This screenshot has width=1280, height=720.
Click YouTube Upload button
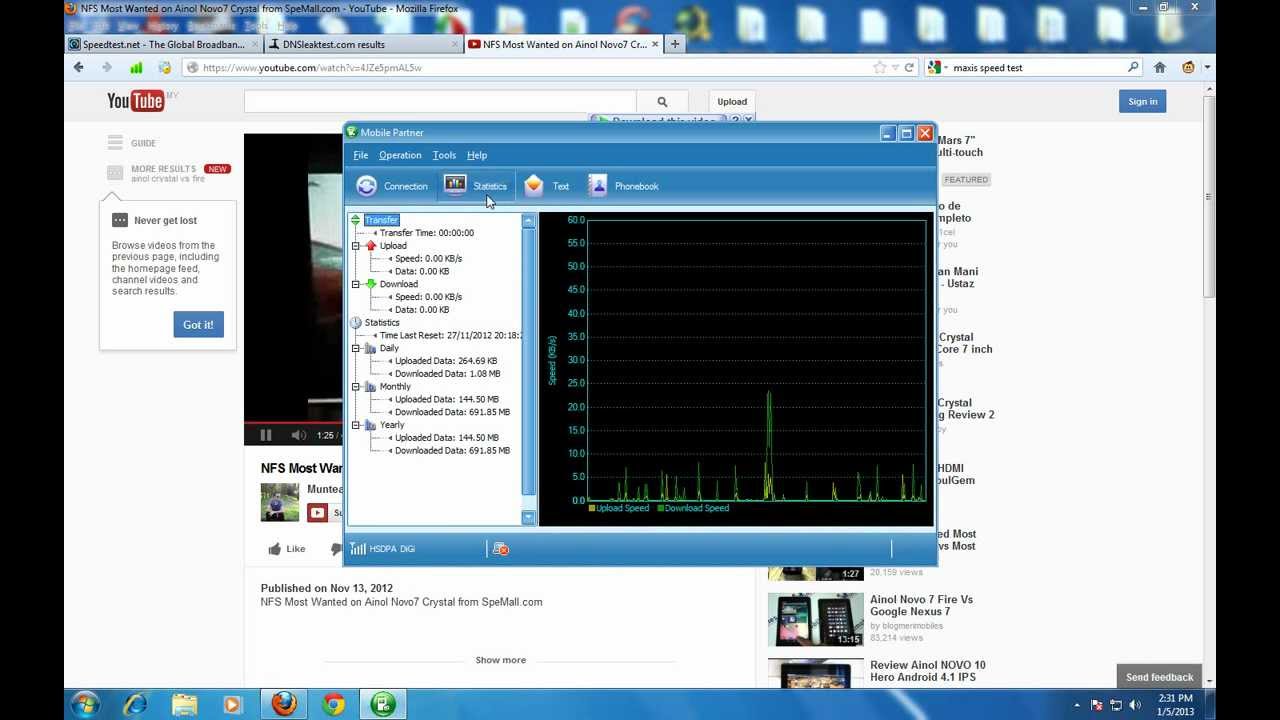(732, 101)
